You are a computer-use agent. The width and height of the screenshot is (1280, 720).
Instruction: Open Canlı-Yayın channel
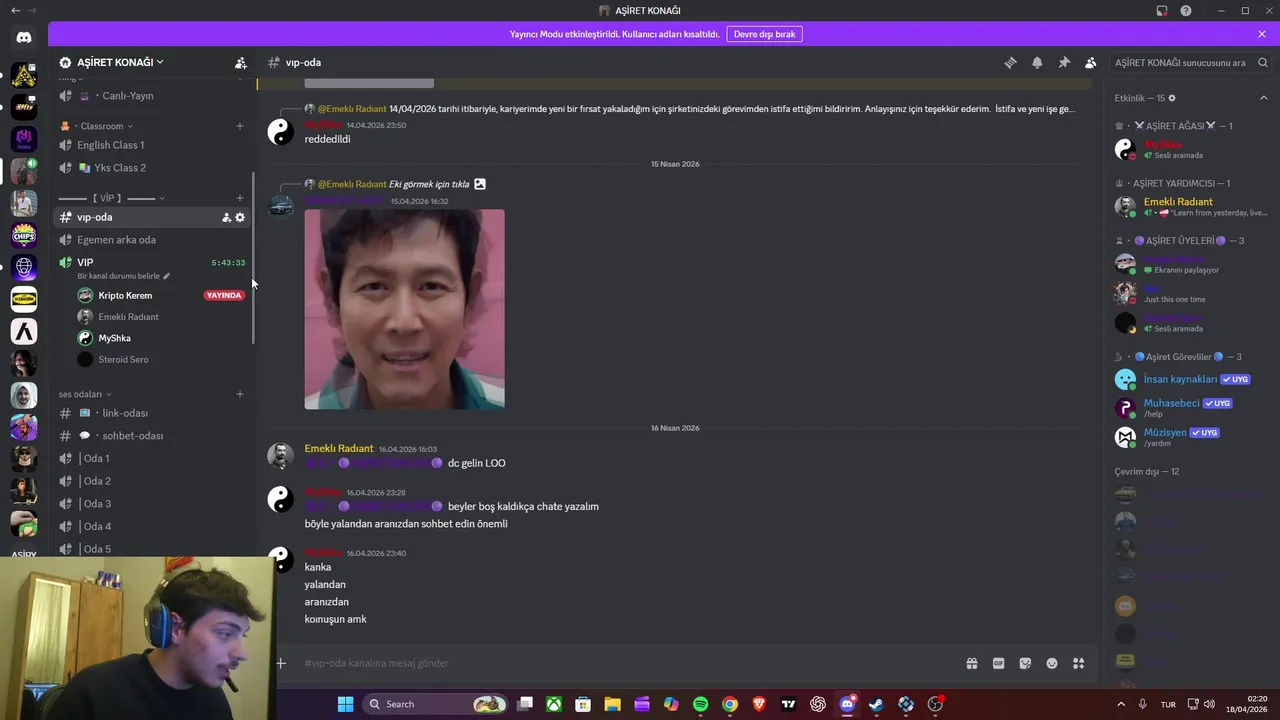(152, 96)
